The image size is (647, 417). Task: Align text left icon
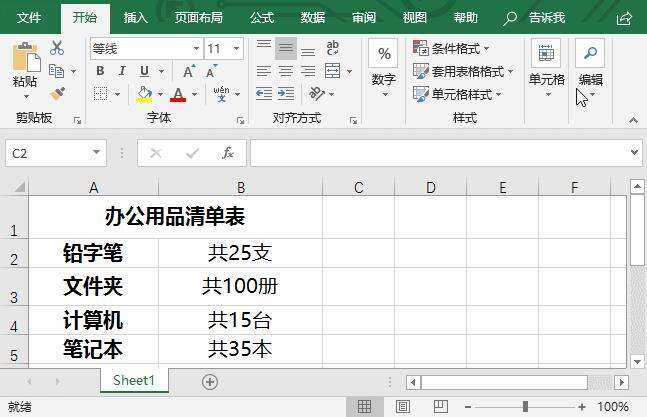(x=264, y=71)
